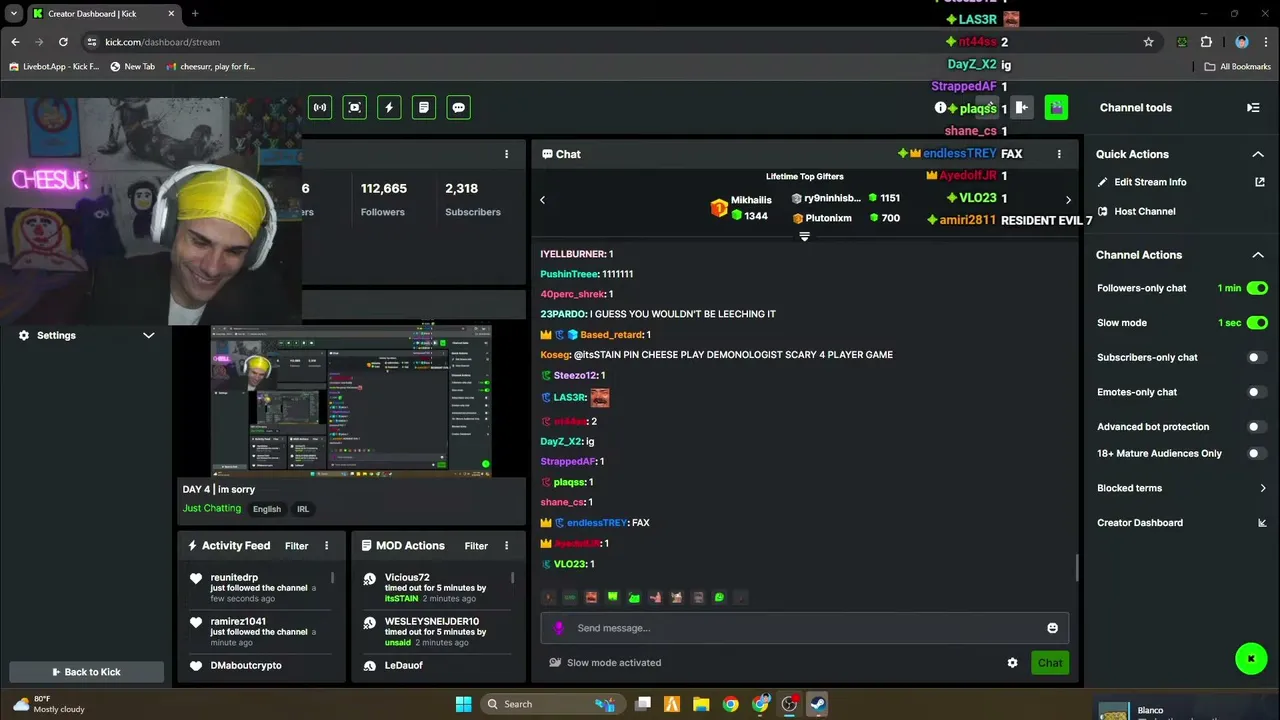Viewport: 1280px width, 720px height.
Task: Open the Chat panel three-dot menu
Action: coord(1059,154)
